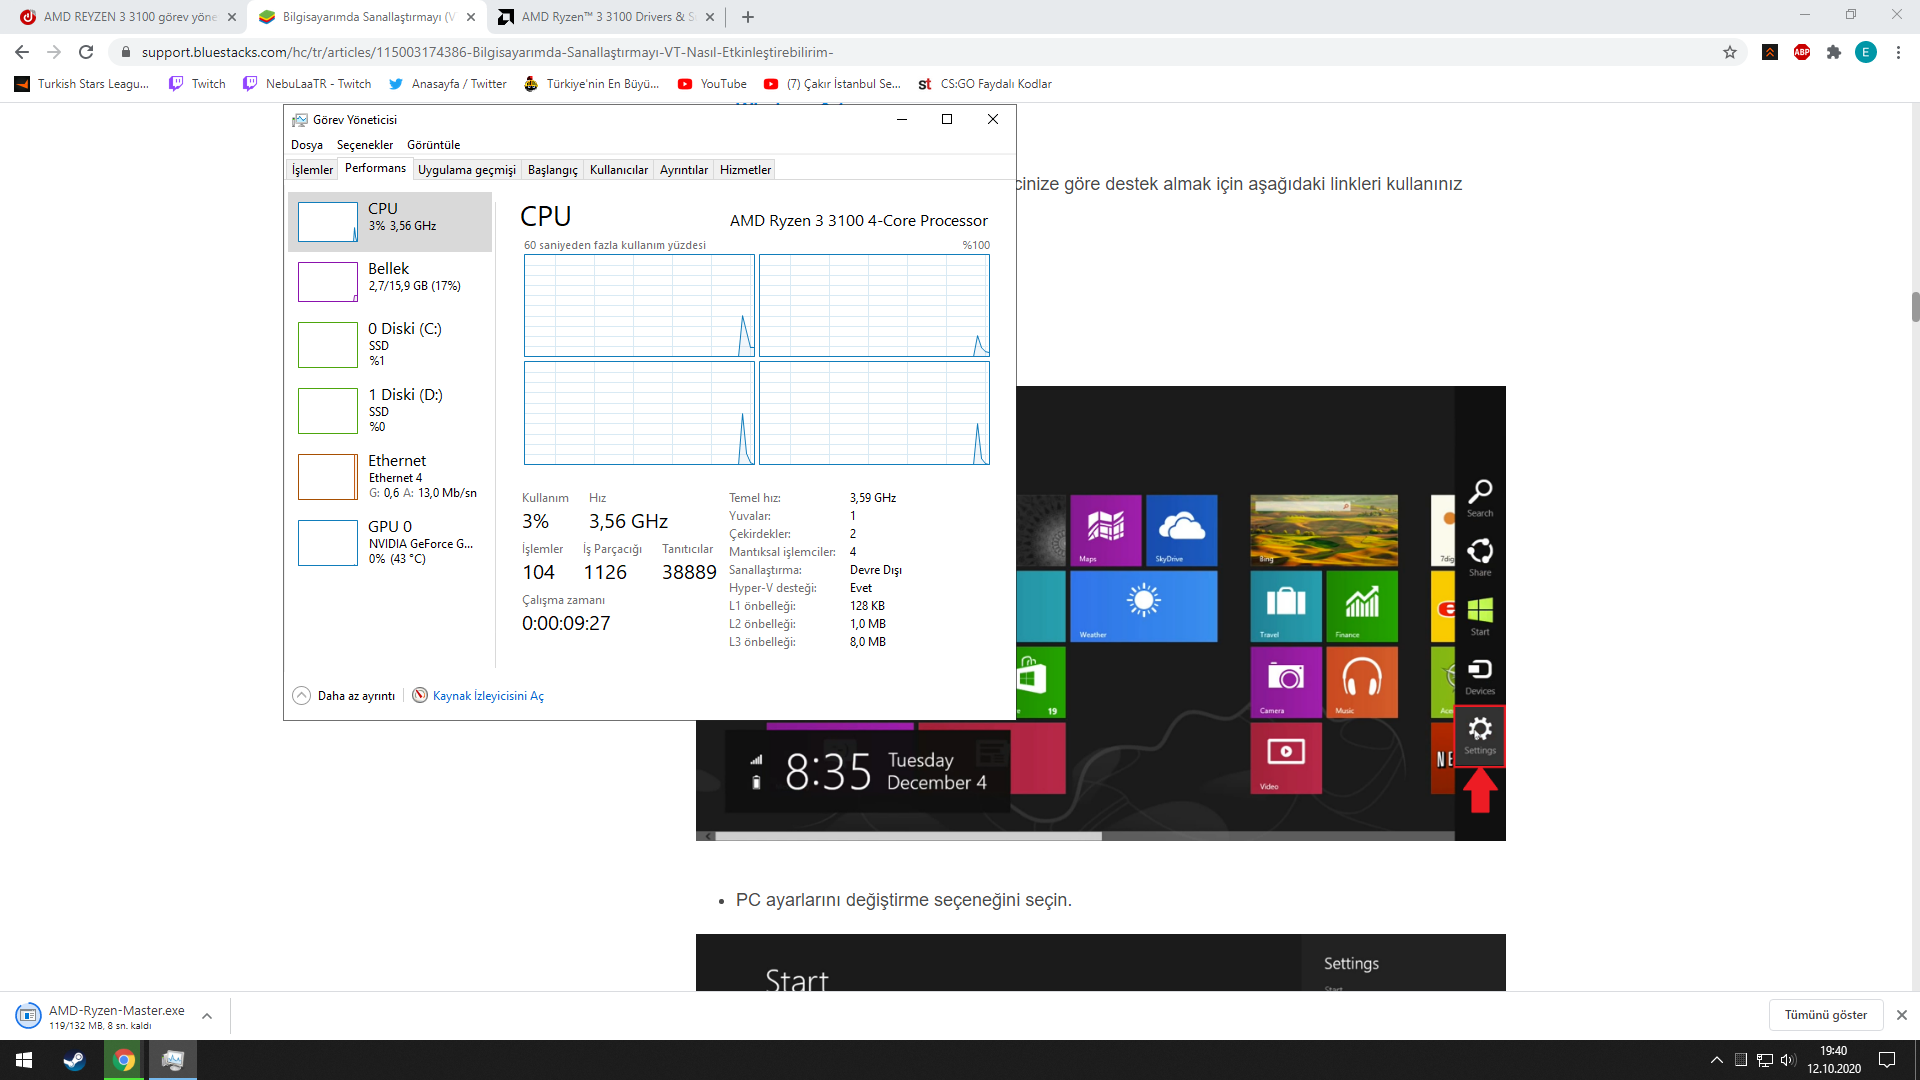Image resolution: width=1920 pixels, height=1080 pixels.
Task: Open Chrome from the taskbar
Action: click(x=124, y=1060)
